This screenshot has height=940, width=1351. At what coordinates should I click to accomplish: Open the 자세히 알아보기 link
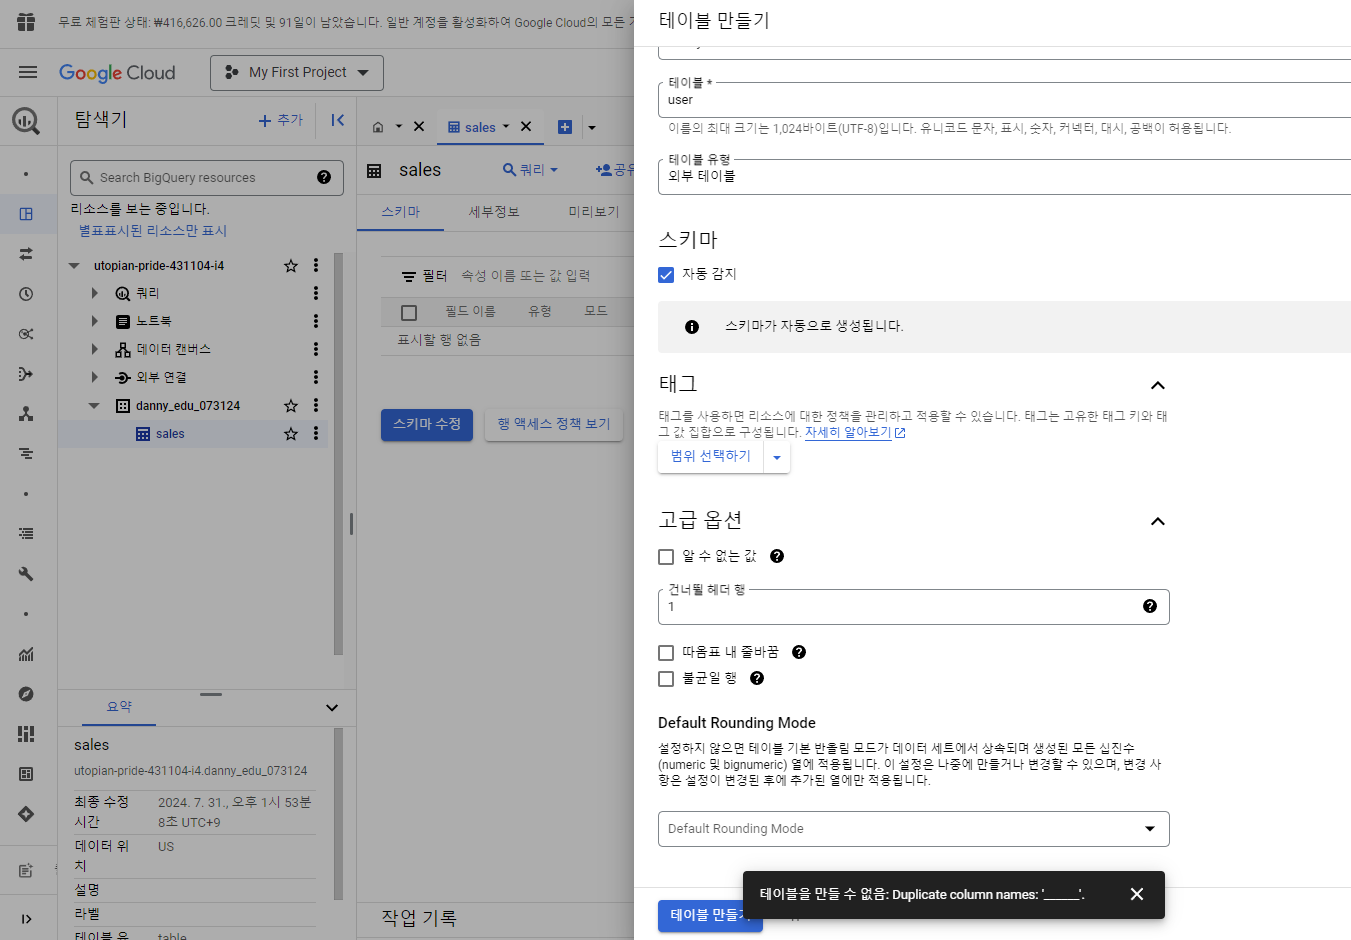[855, 432]
